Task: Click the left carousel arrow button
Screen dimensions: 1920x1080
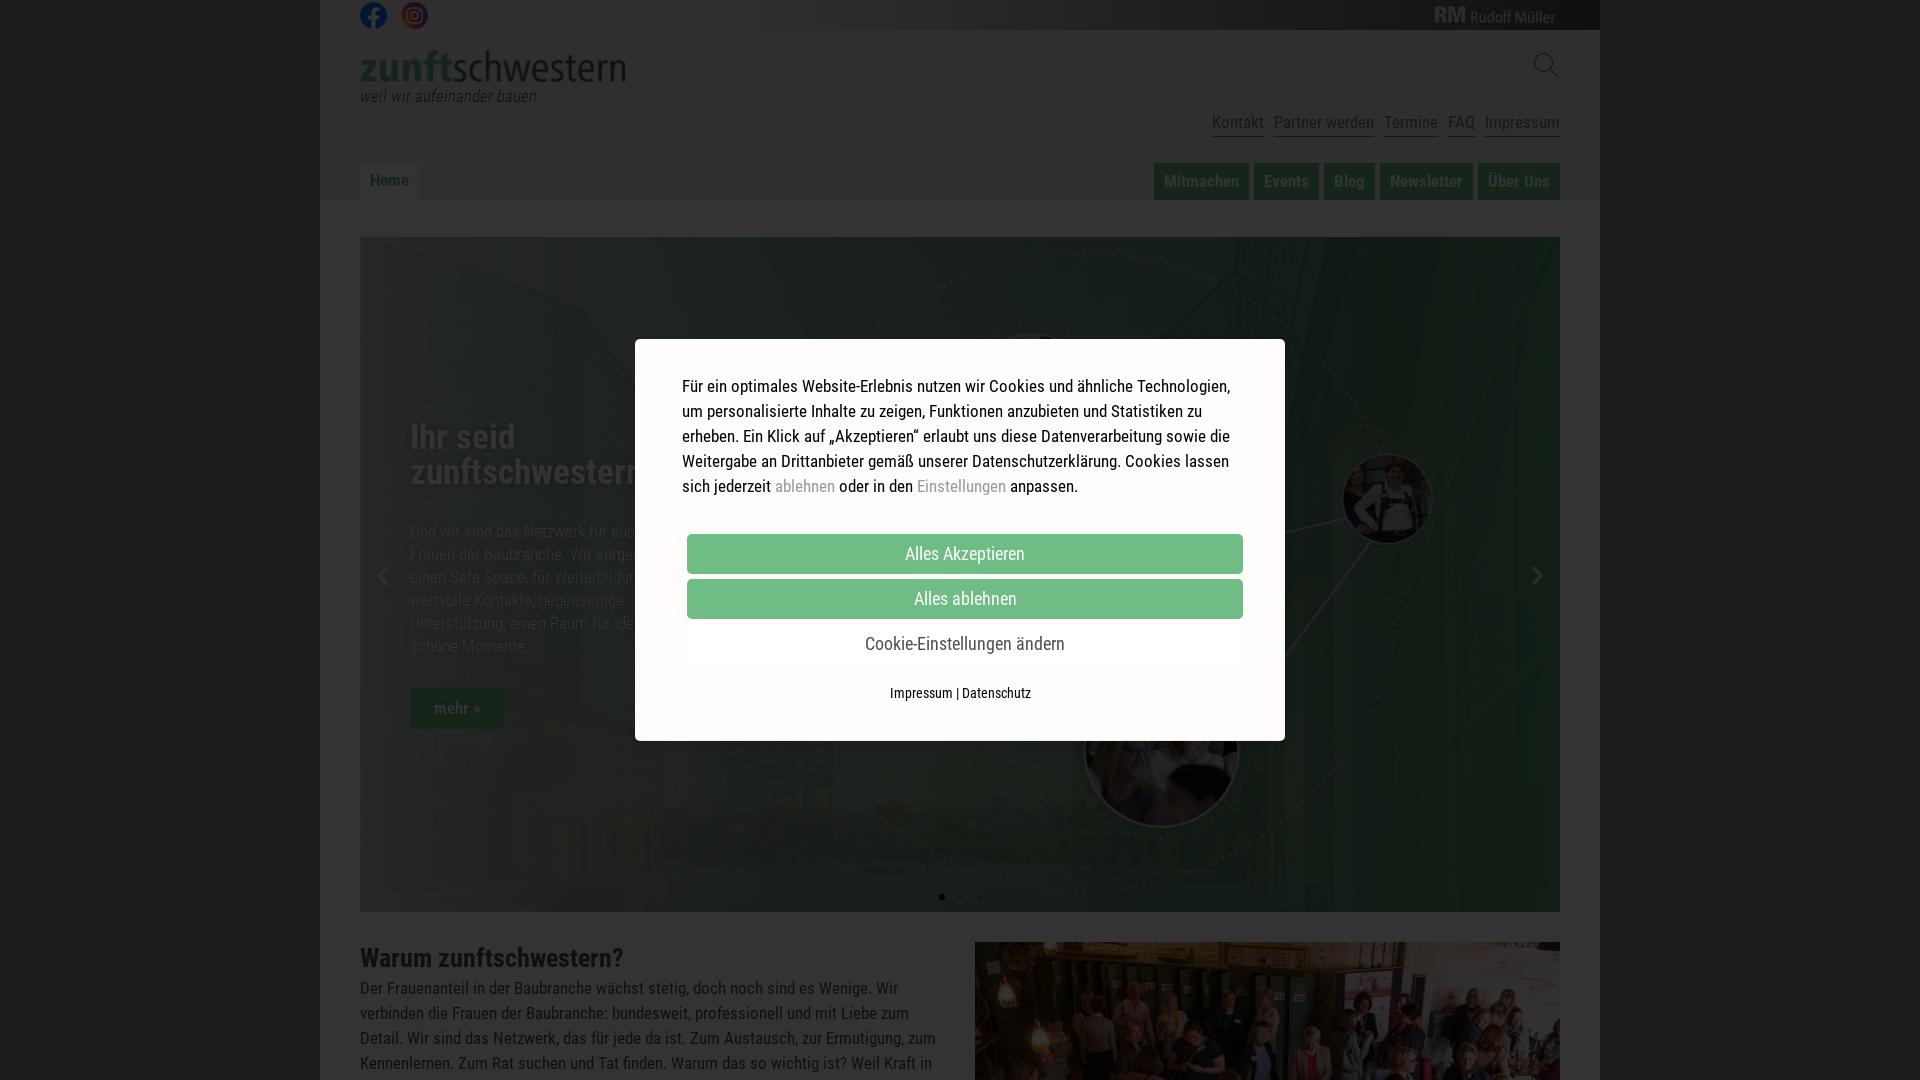Action: point(382,574)
